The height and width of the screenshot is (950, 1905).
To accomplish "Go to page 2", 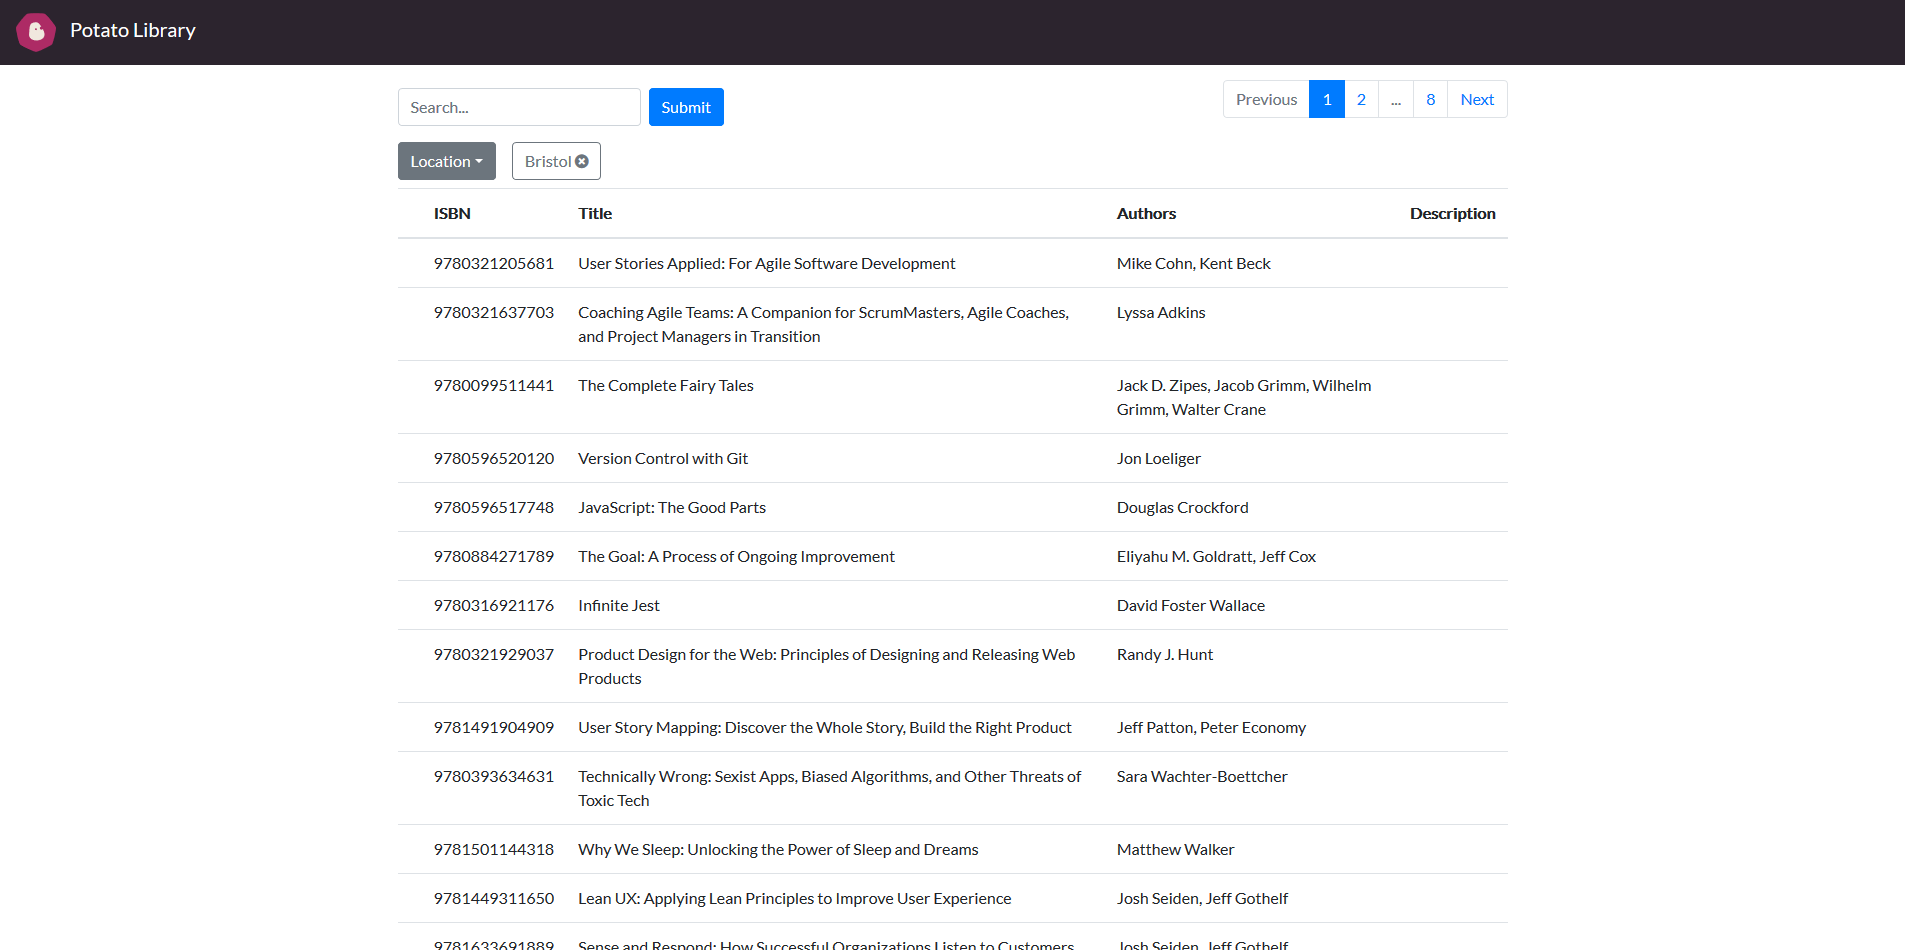I will [1361, 99].
